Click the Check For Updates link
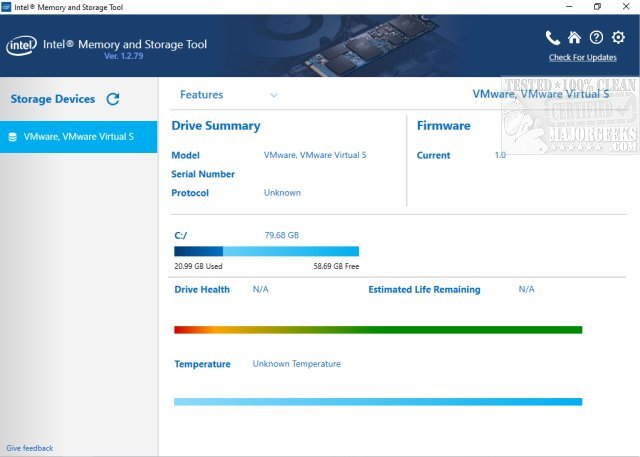 583,57
